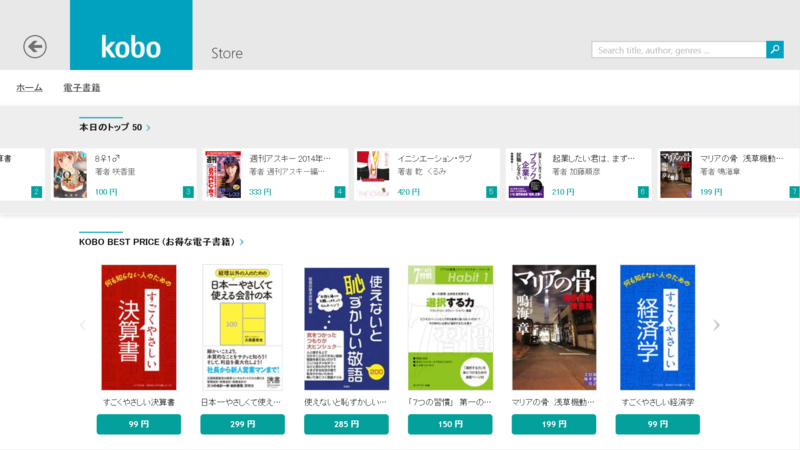Select the 日本一やさしくて使え caption
This screenshot has height=450, width=800.
[241, 403]
